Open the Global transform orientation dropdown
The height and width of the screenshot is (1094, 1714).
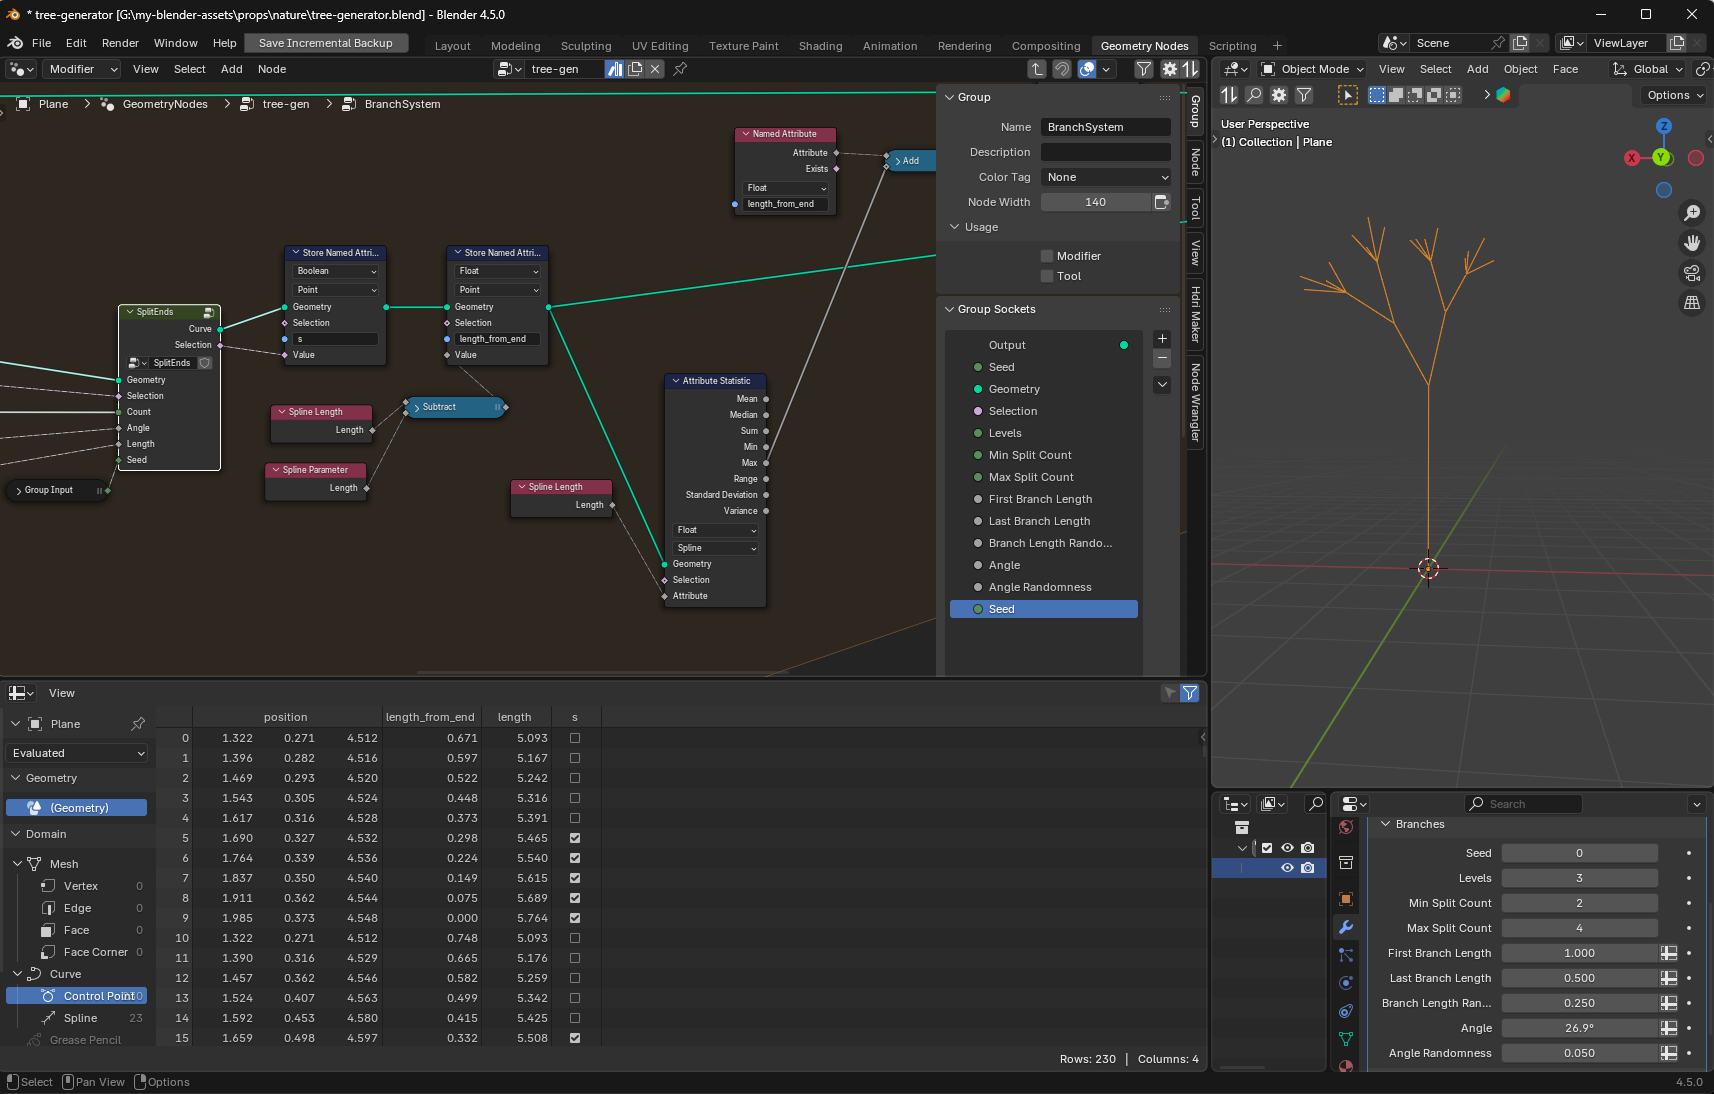click(x=1648, y=69)
